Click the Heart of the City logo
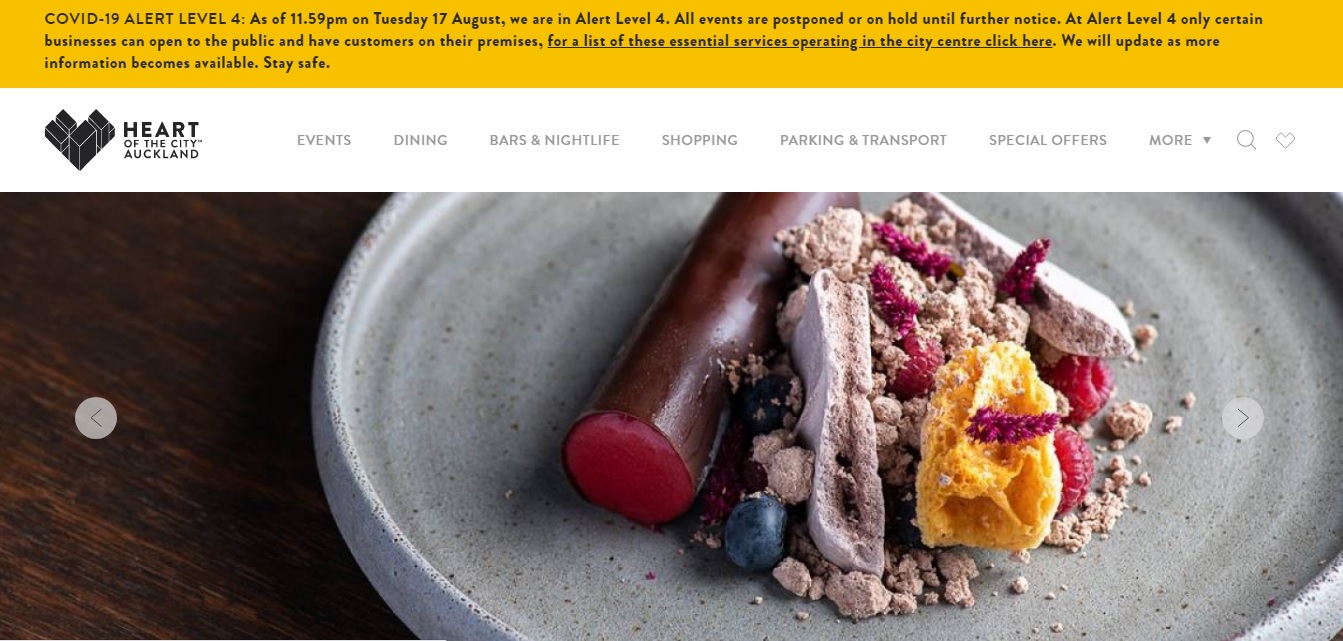1343x641 pixels. [x=123, y=140]
